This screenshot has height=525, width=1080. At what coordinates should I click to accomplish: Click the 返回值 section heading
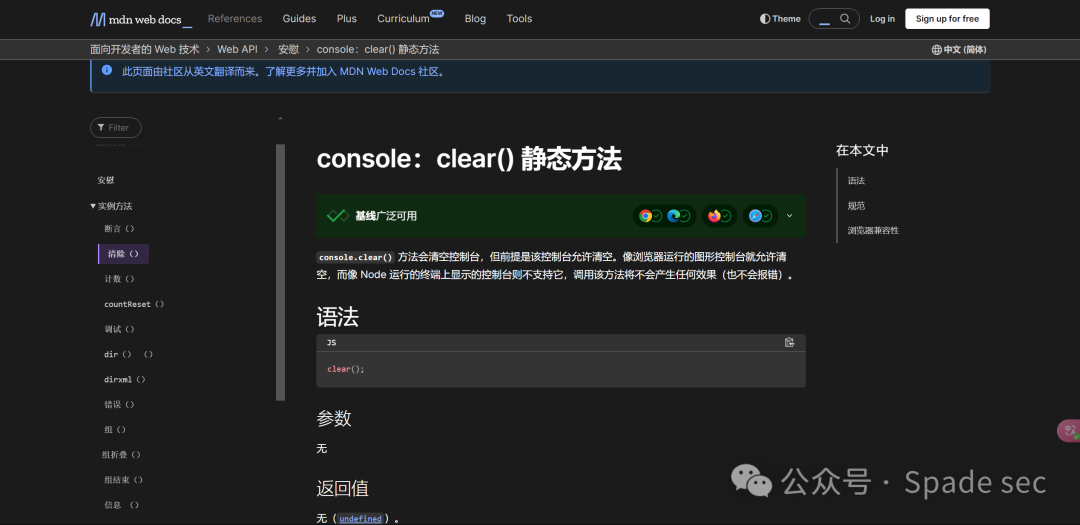(x=342, y=488)
